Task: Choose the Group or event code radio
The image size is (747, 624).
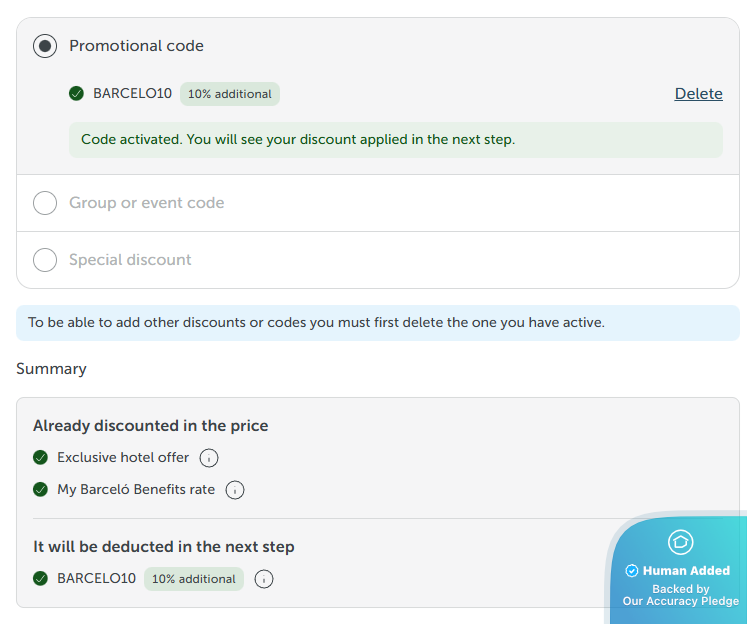Action: point(45,203)
